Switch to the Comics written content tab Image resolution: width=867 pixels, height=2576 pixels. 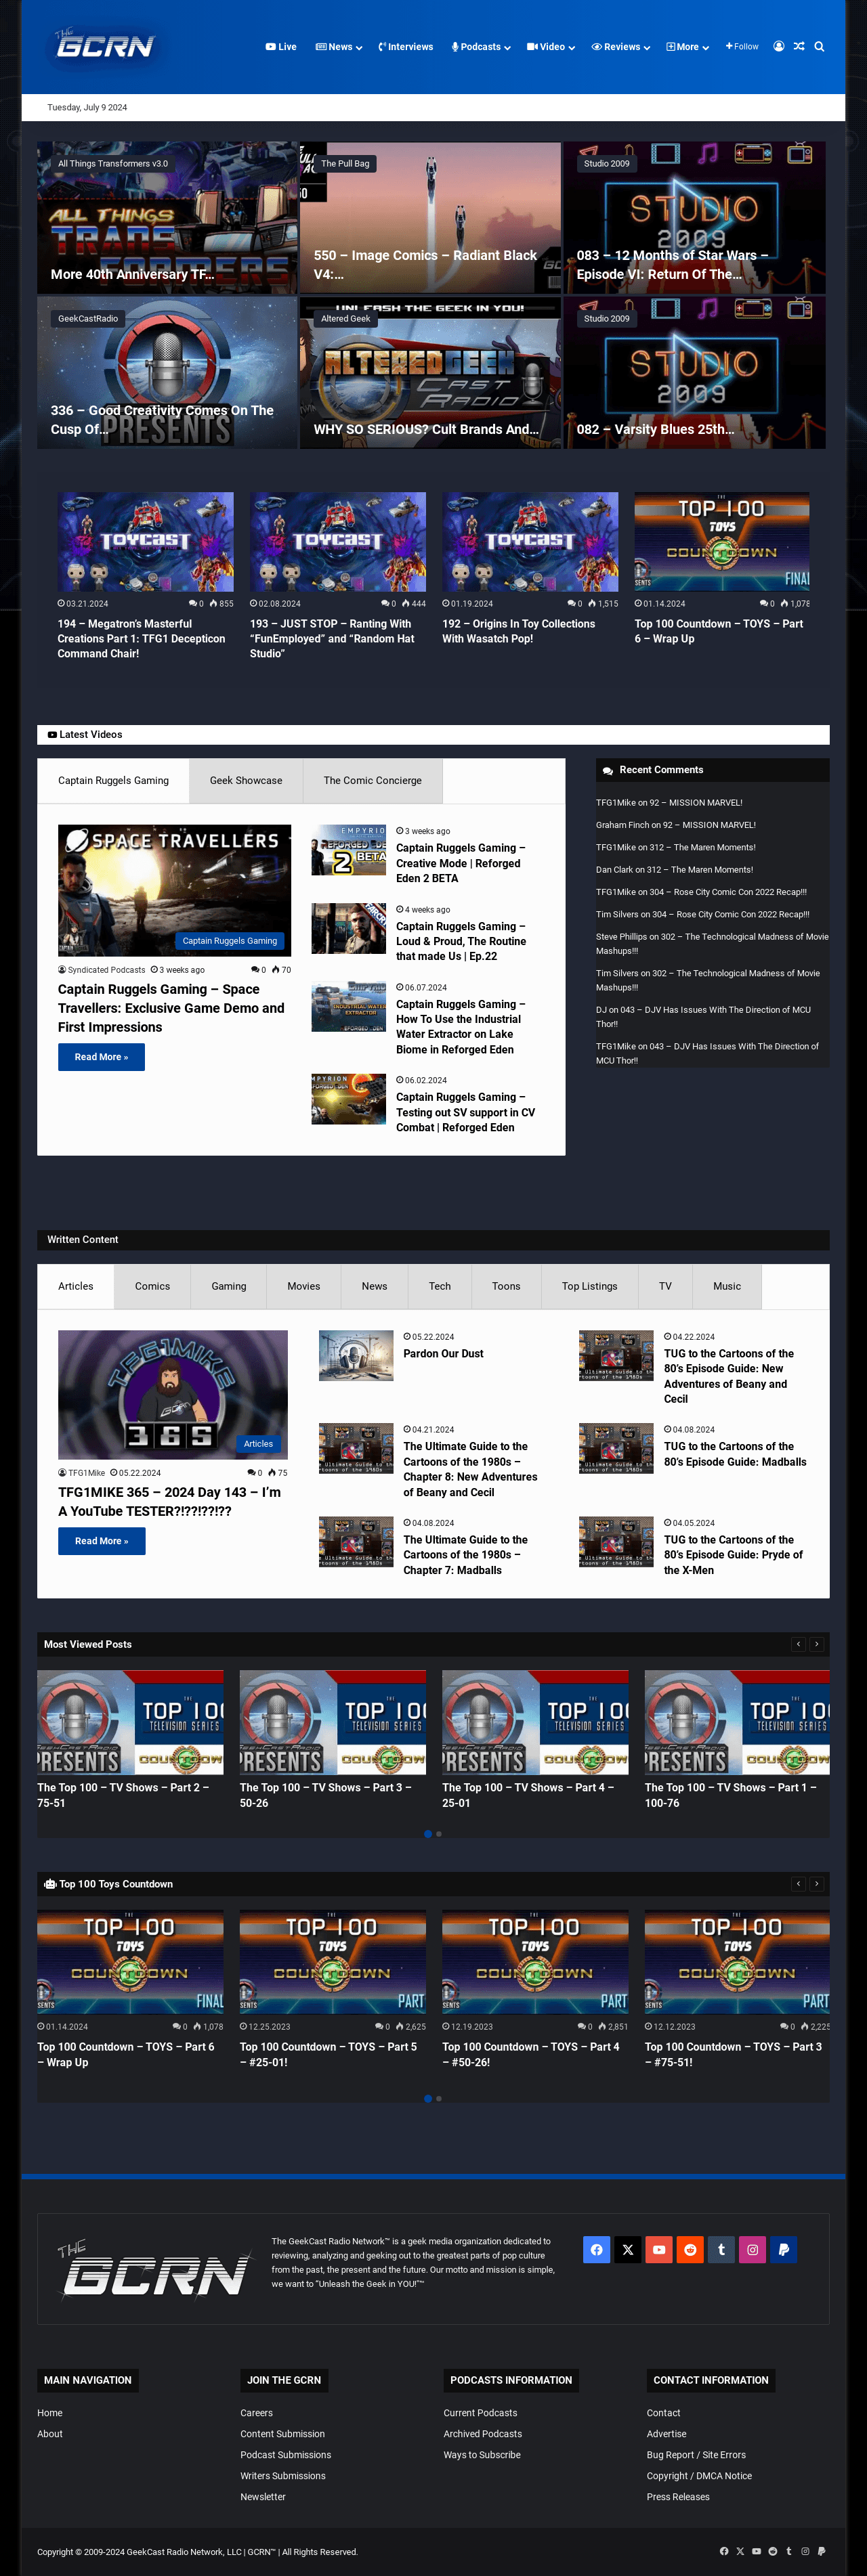pos(152,1286)
